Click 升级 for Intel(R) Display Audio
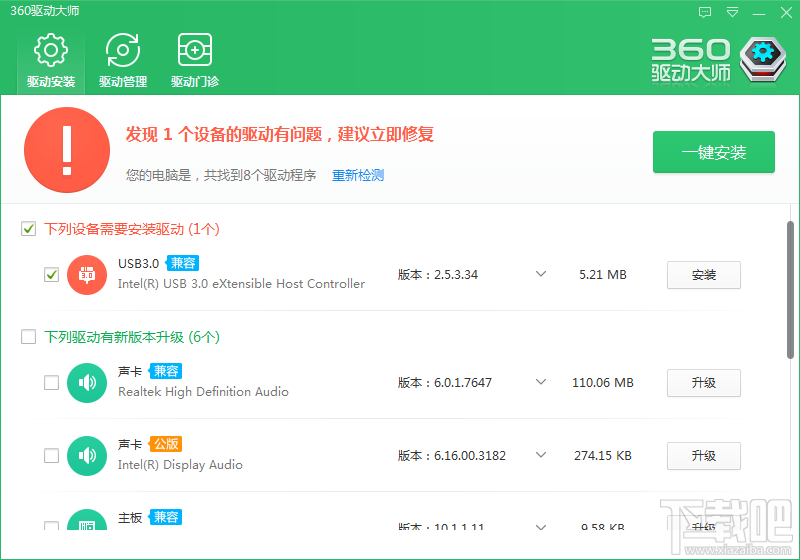 pos(704,455)
